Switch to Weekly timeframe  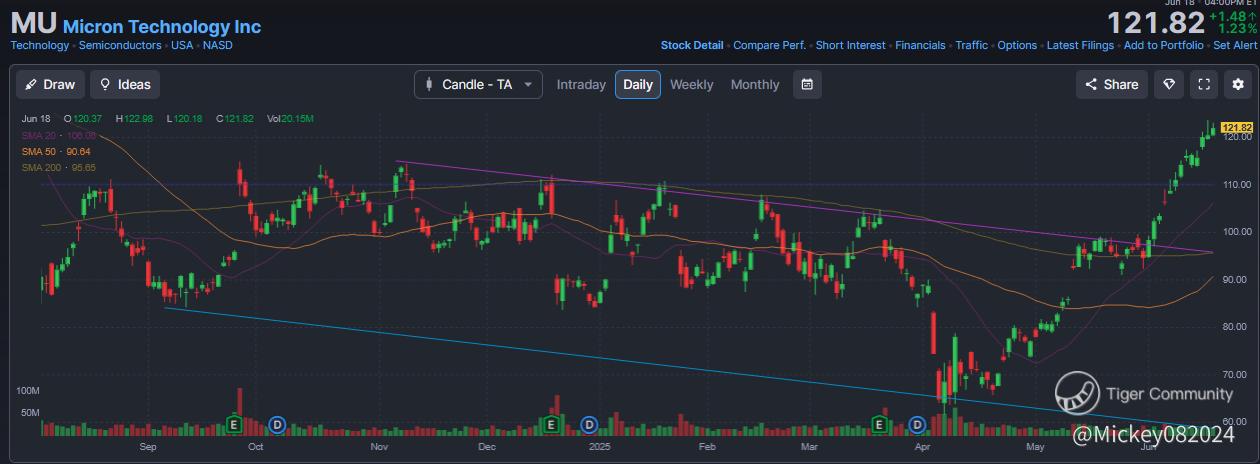click(692, 85)
